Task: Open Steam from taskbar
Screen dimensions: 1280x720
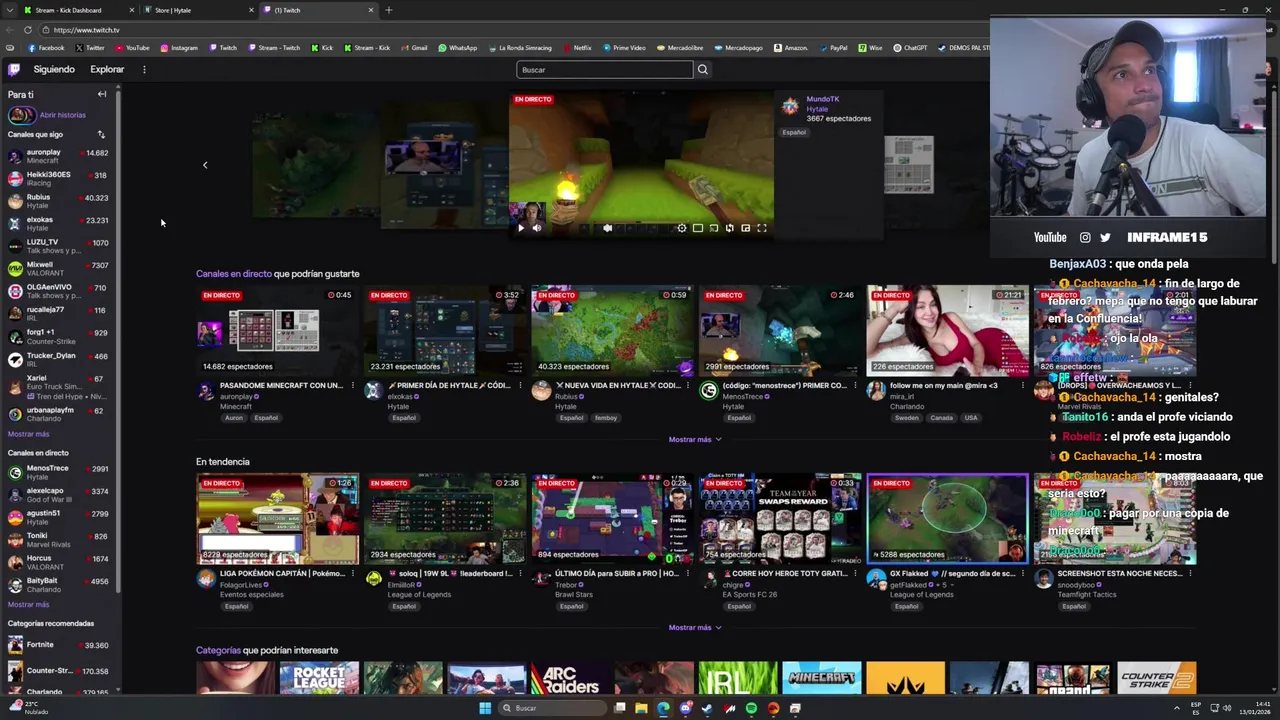Action: click(x=707, y=708)
